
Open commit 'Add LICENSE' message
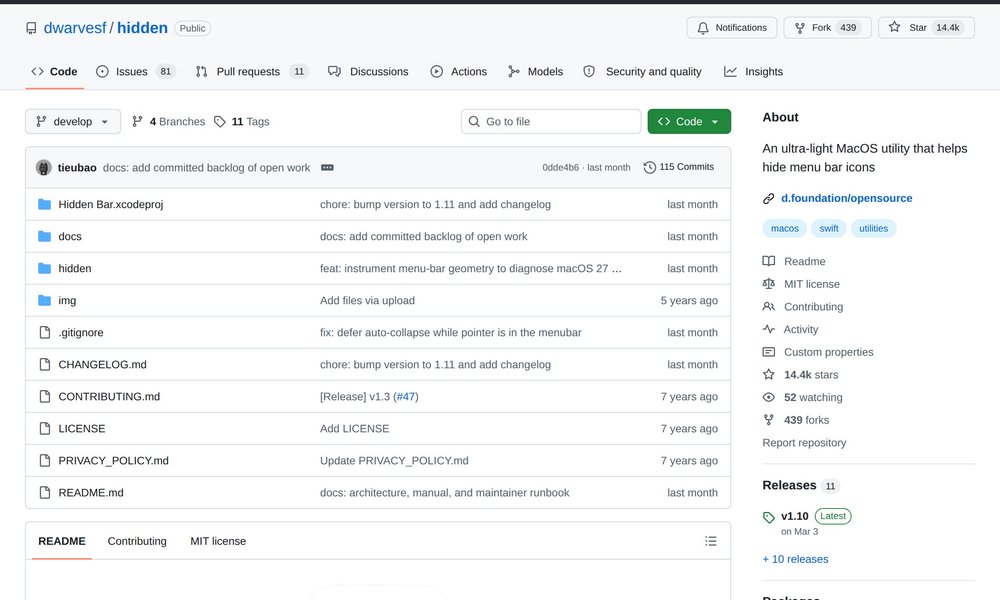coord(355,428)
